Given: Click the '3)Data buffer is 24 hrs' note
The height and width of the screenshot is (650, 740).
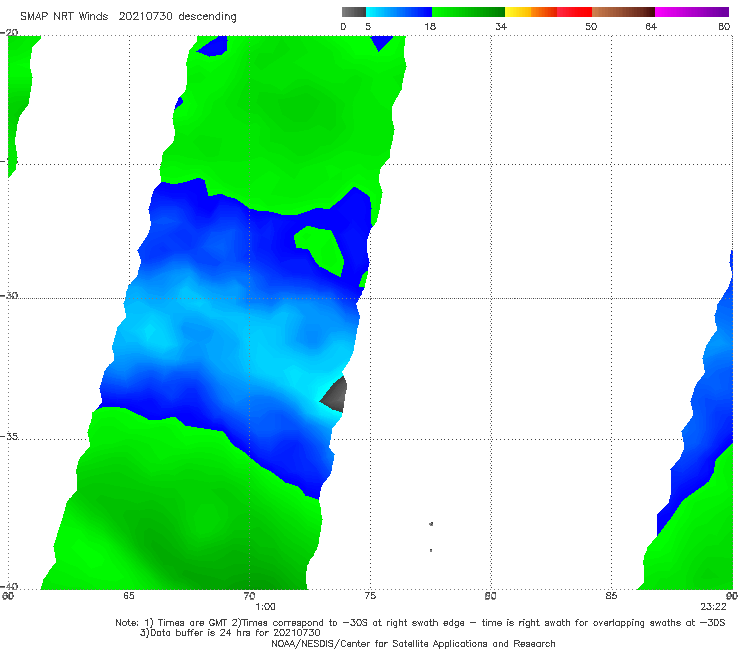Looking at the screenshot, I should pos(230,633).
